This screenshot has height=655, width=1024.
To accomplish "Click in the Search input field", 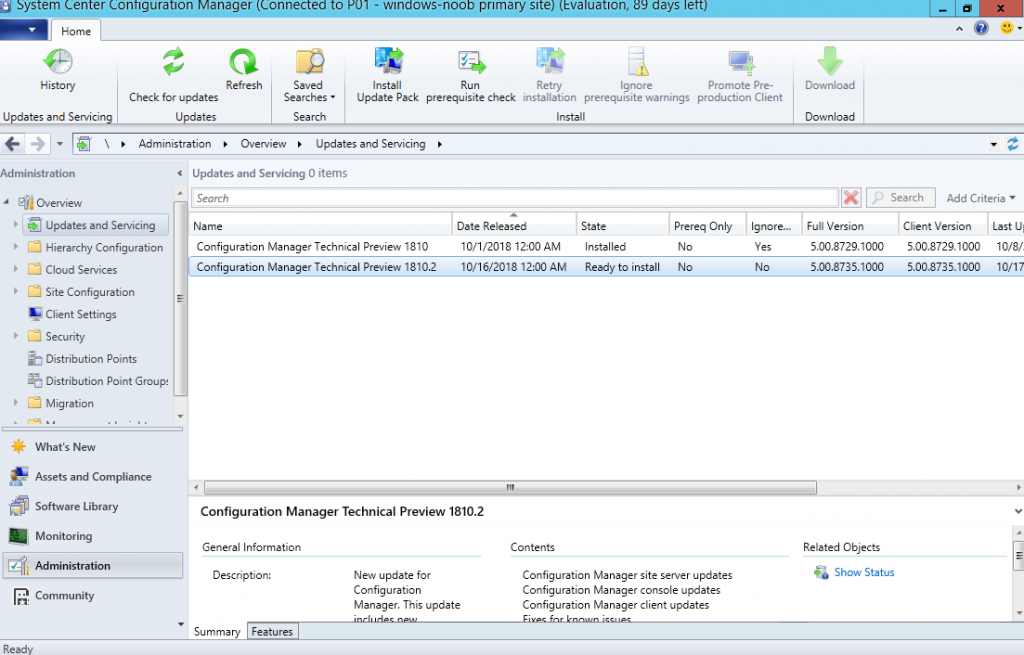I will point(515,198).
